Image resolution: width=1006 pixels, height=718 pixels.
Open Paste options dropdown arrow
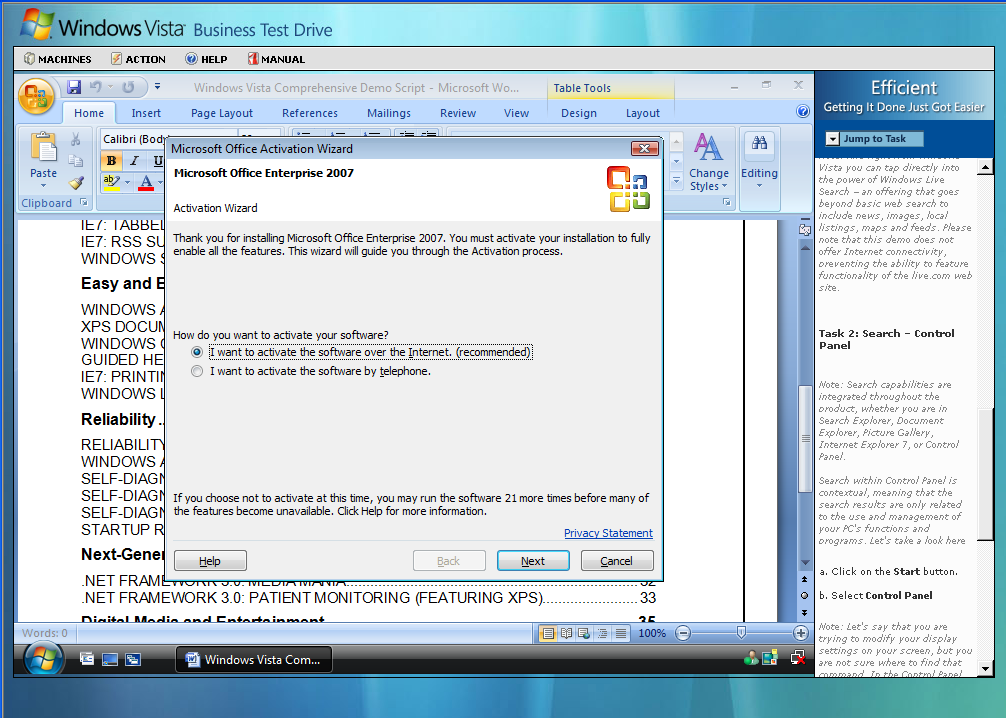tap(44, 186)
